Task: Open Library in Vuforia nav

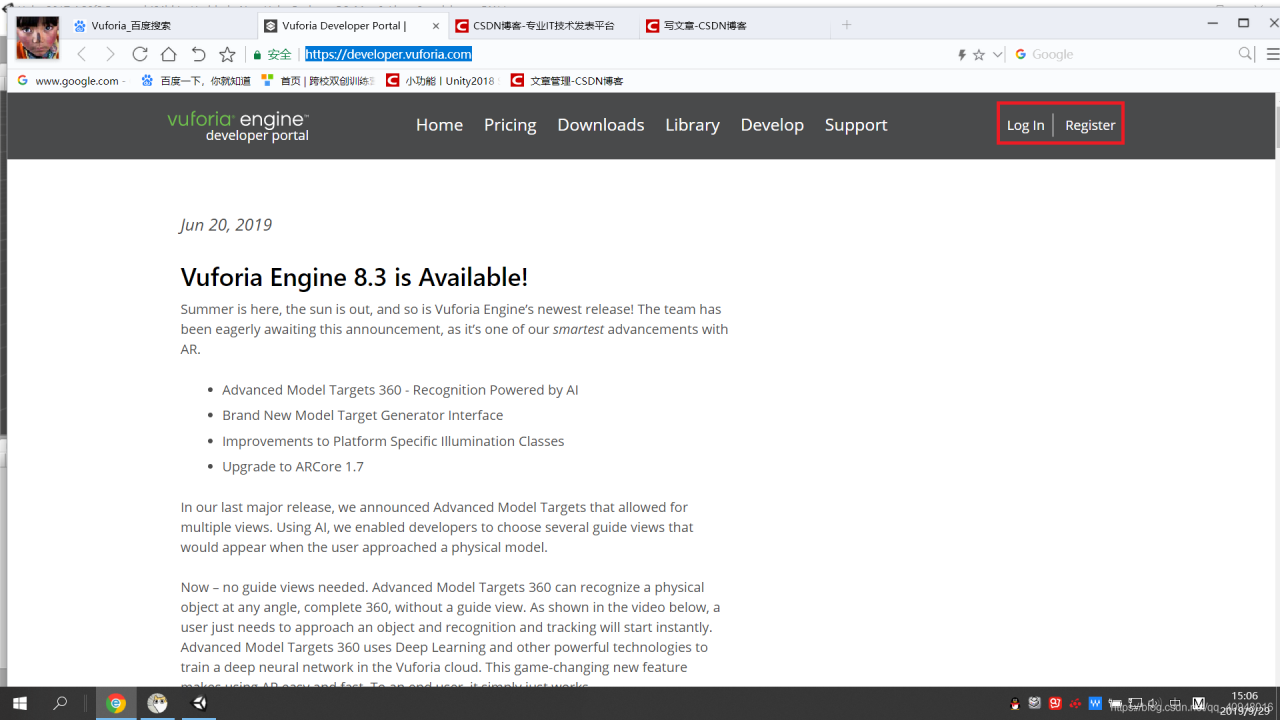Action: 692,125
